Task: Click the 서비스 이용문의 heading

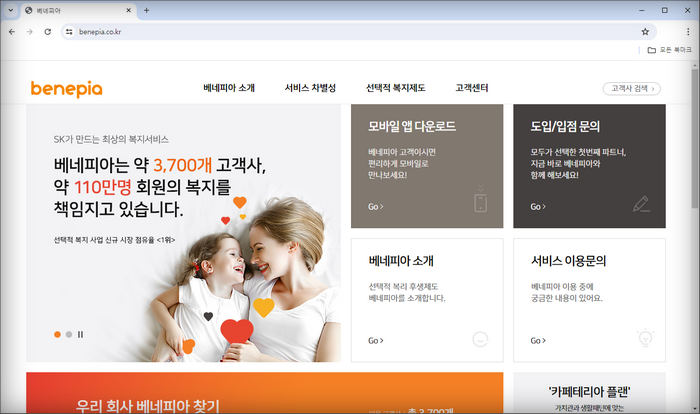Action: pos(568,260)
